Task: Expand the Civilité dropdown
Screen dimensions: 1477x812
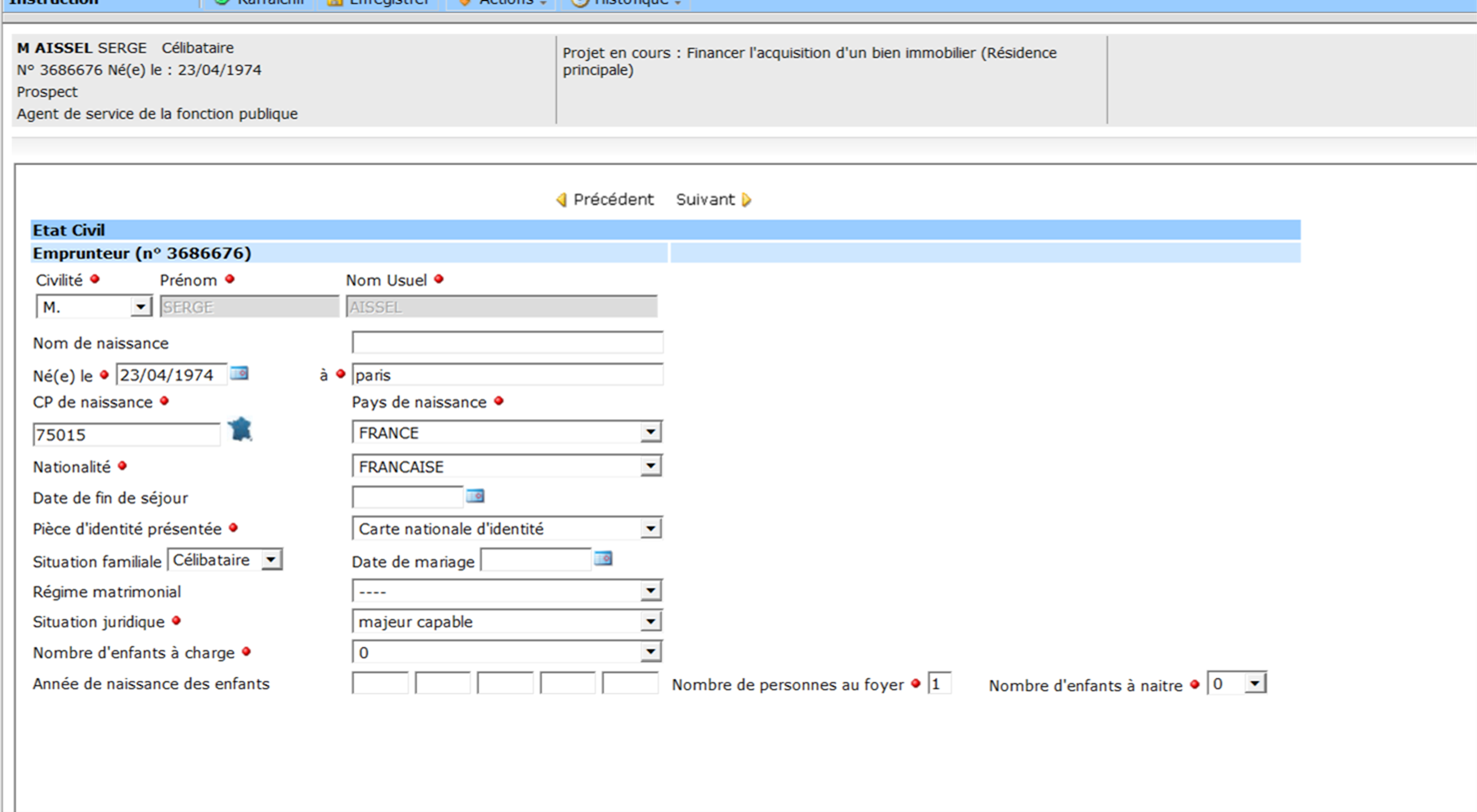Action: click(x=140, y=307)
